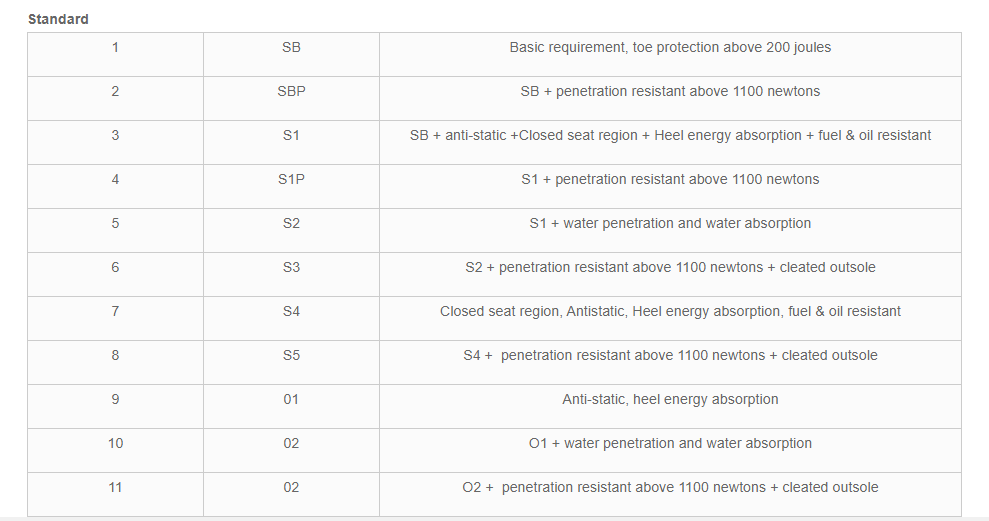Select "S1 + water penetration" description cell
The image size is (989, 521).
click(670, 223)
